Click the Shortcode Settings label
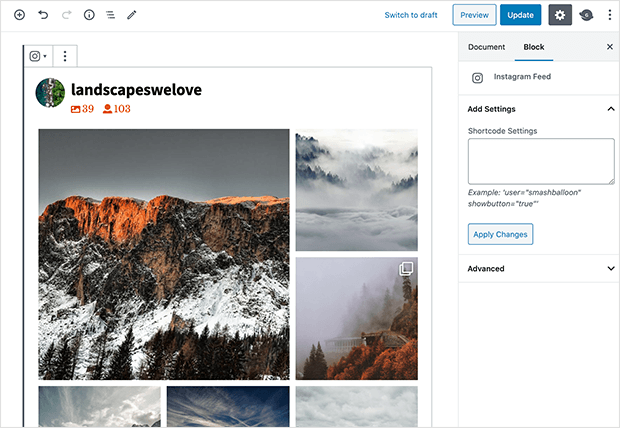 click(502, 131)
